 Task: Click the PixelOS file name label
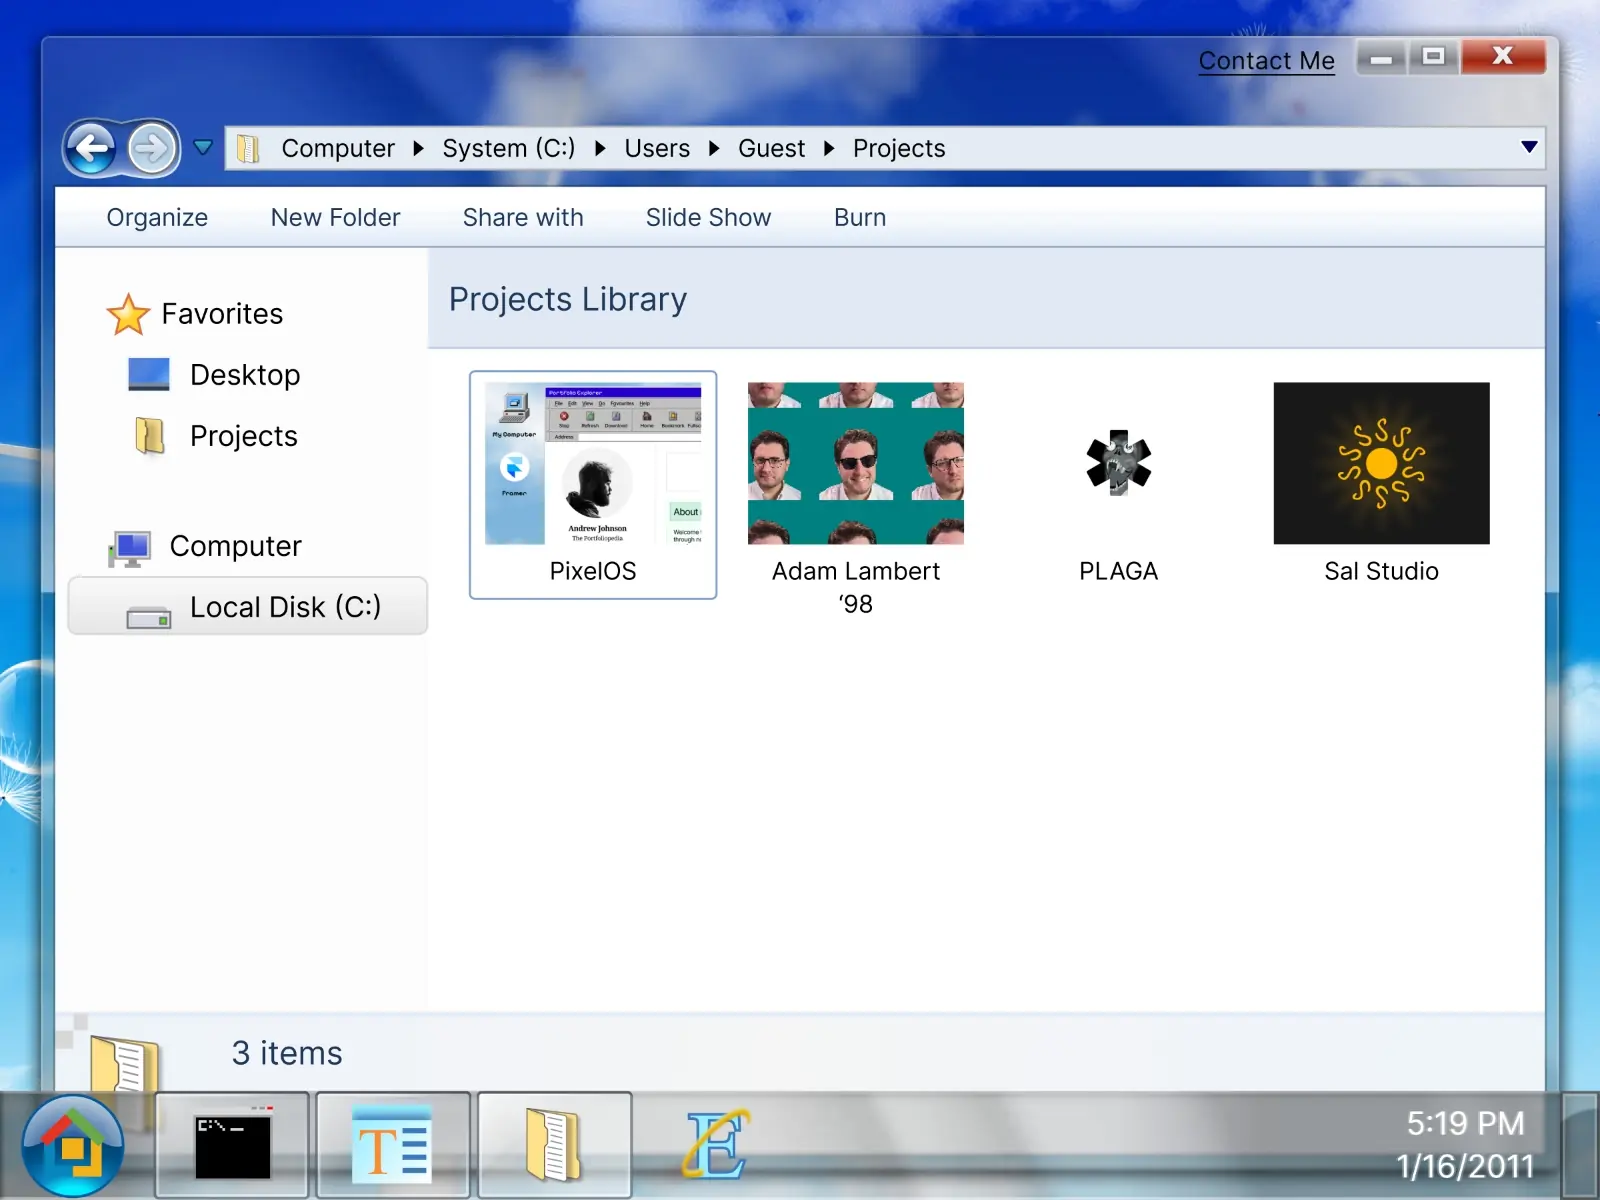(593, 571)
